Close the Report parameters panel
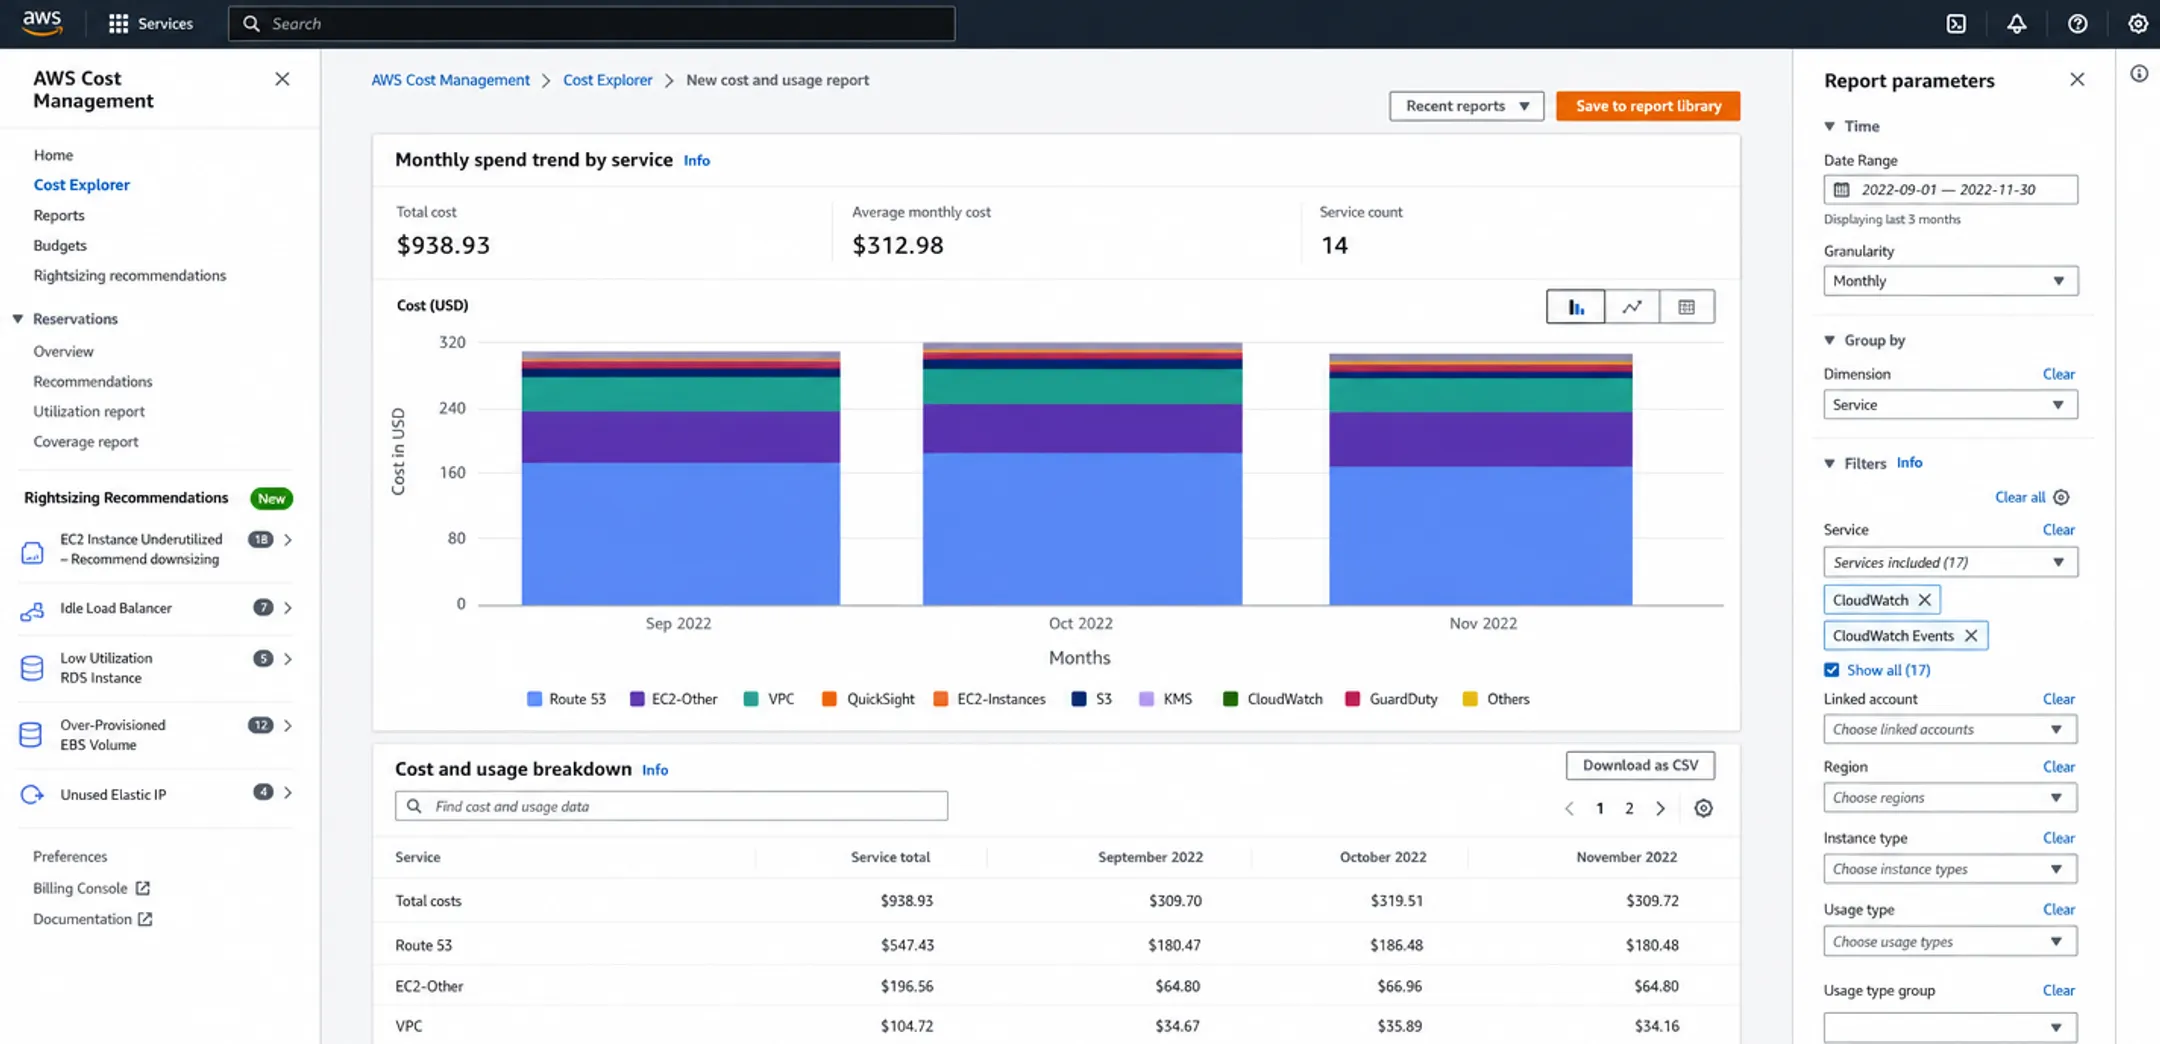The height and width of the screenshot is (1044, 2160). pyautogui.click(x=2077, y=79)
